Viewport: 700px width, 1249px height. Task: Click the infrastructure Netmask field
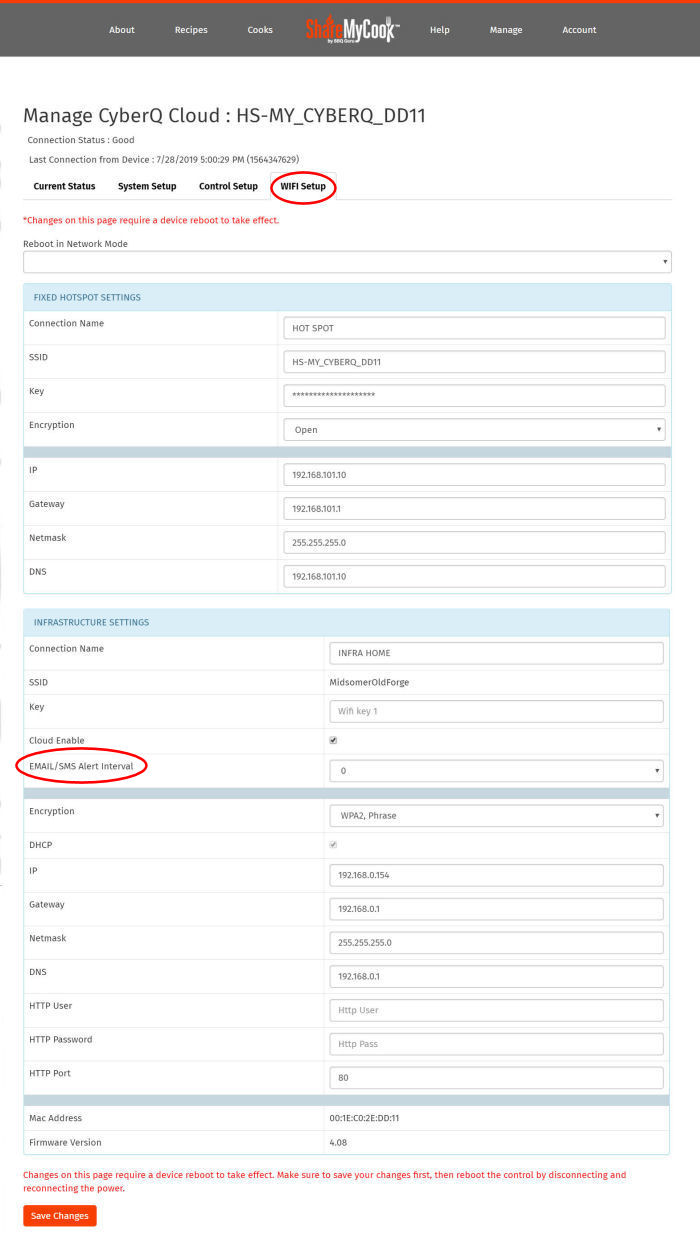coord(496,943)
